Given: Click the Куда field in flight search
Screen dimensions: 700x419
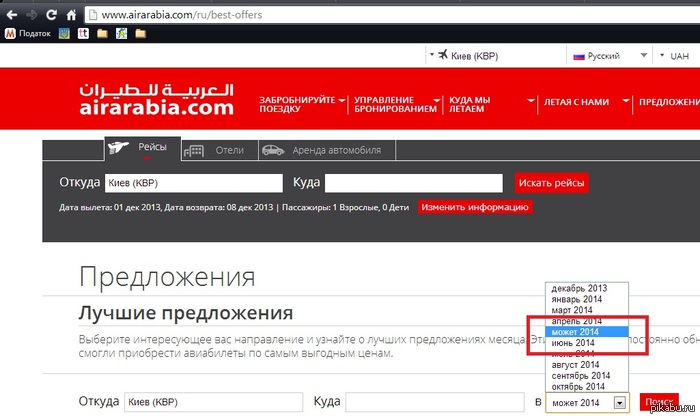Looking at the screenshot, I should coord(413,183).
